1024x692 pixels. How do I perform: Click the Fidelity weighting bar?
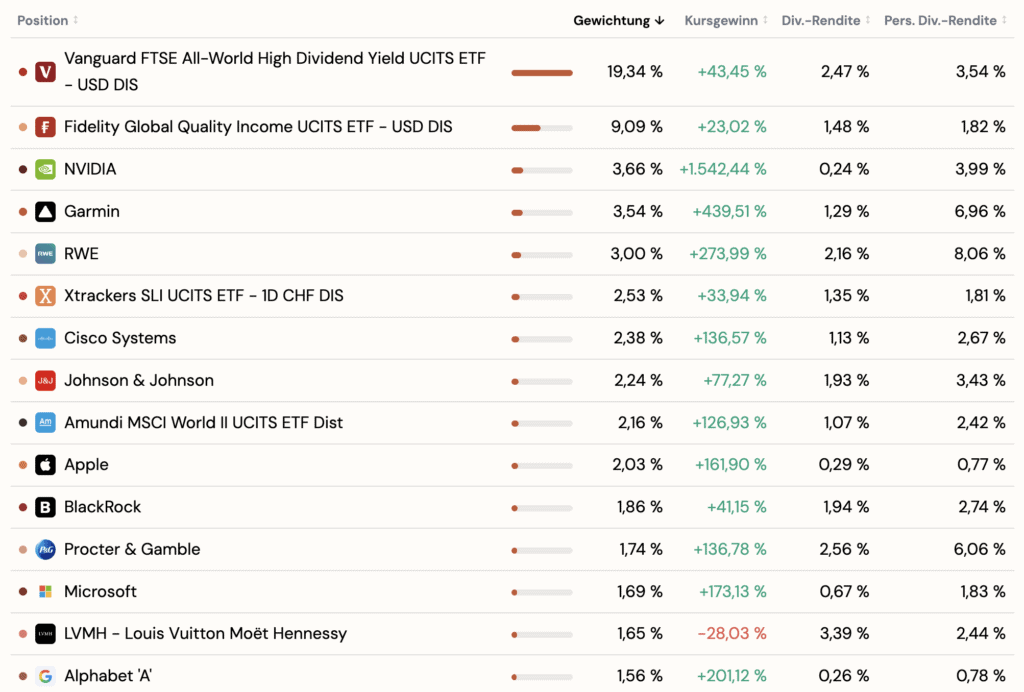click(x=542, y=128)
